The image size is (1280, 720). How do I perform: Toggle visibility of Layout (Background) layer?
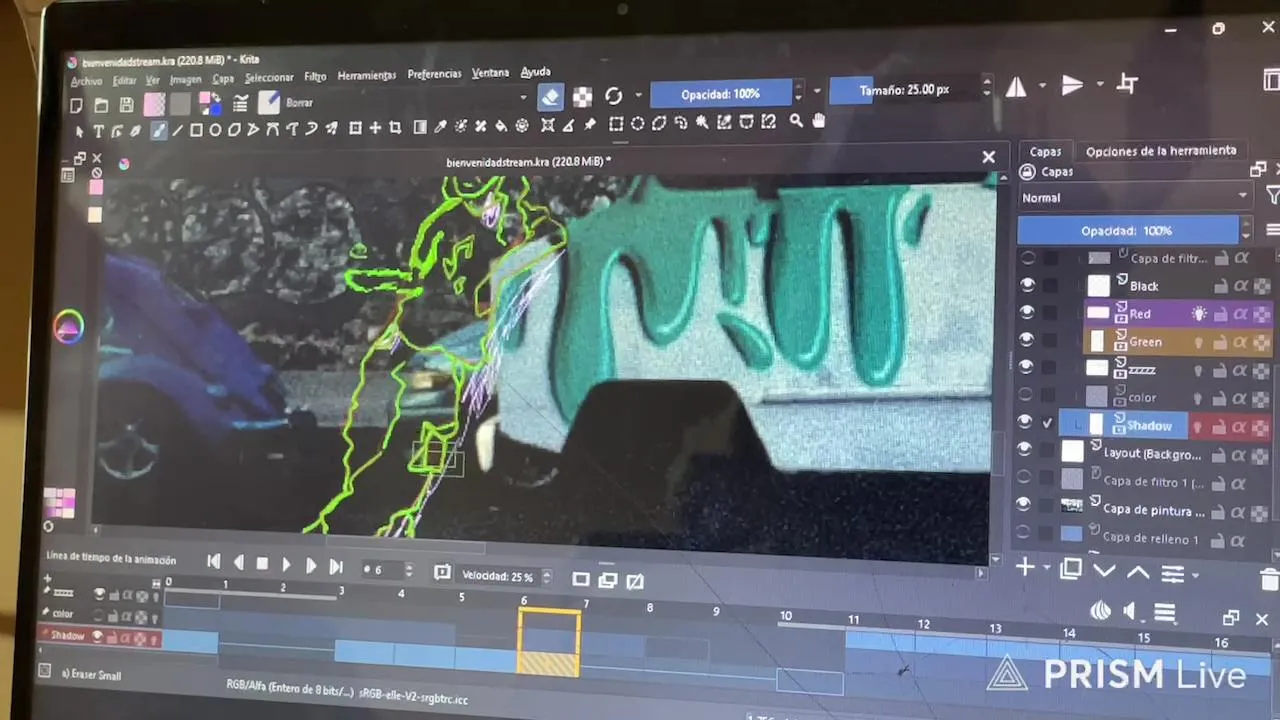tap(1025, 450)
